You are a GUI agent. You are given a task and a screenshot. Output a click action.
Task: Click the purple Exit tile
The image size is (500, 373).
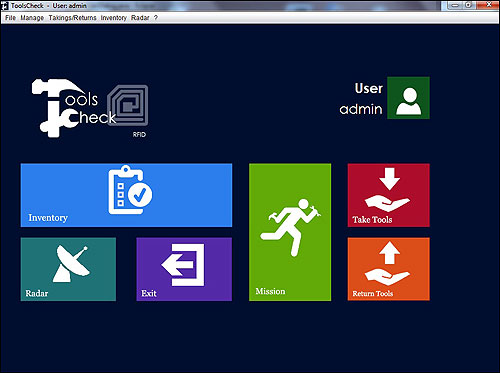click(184, 269)
